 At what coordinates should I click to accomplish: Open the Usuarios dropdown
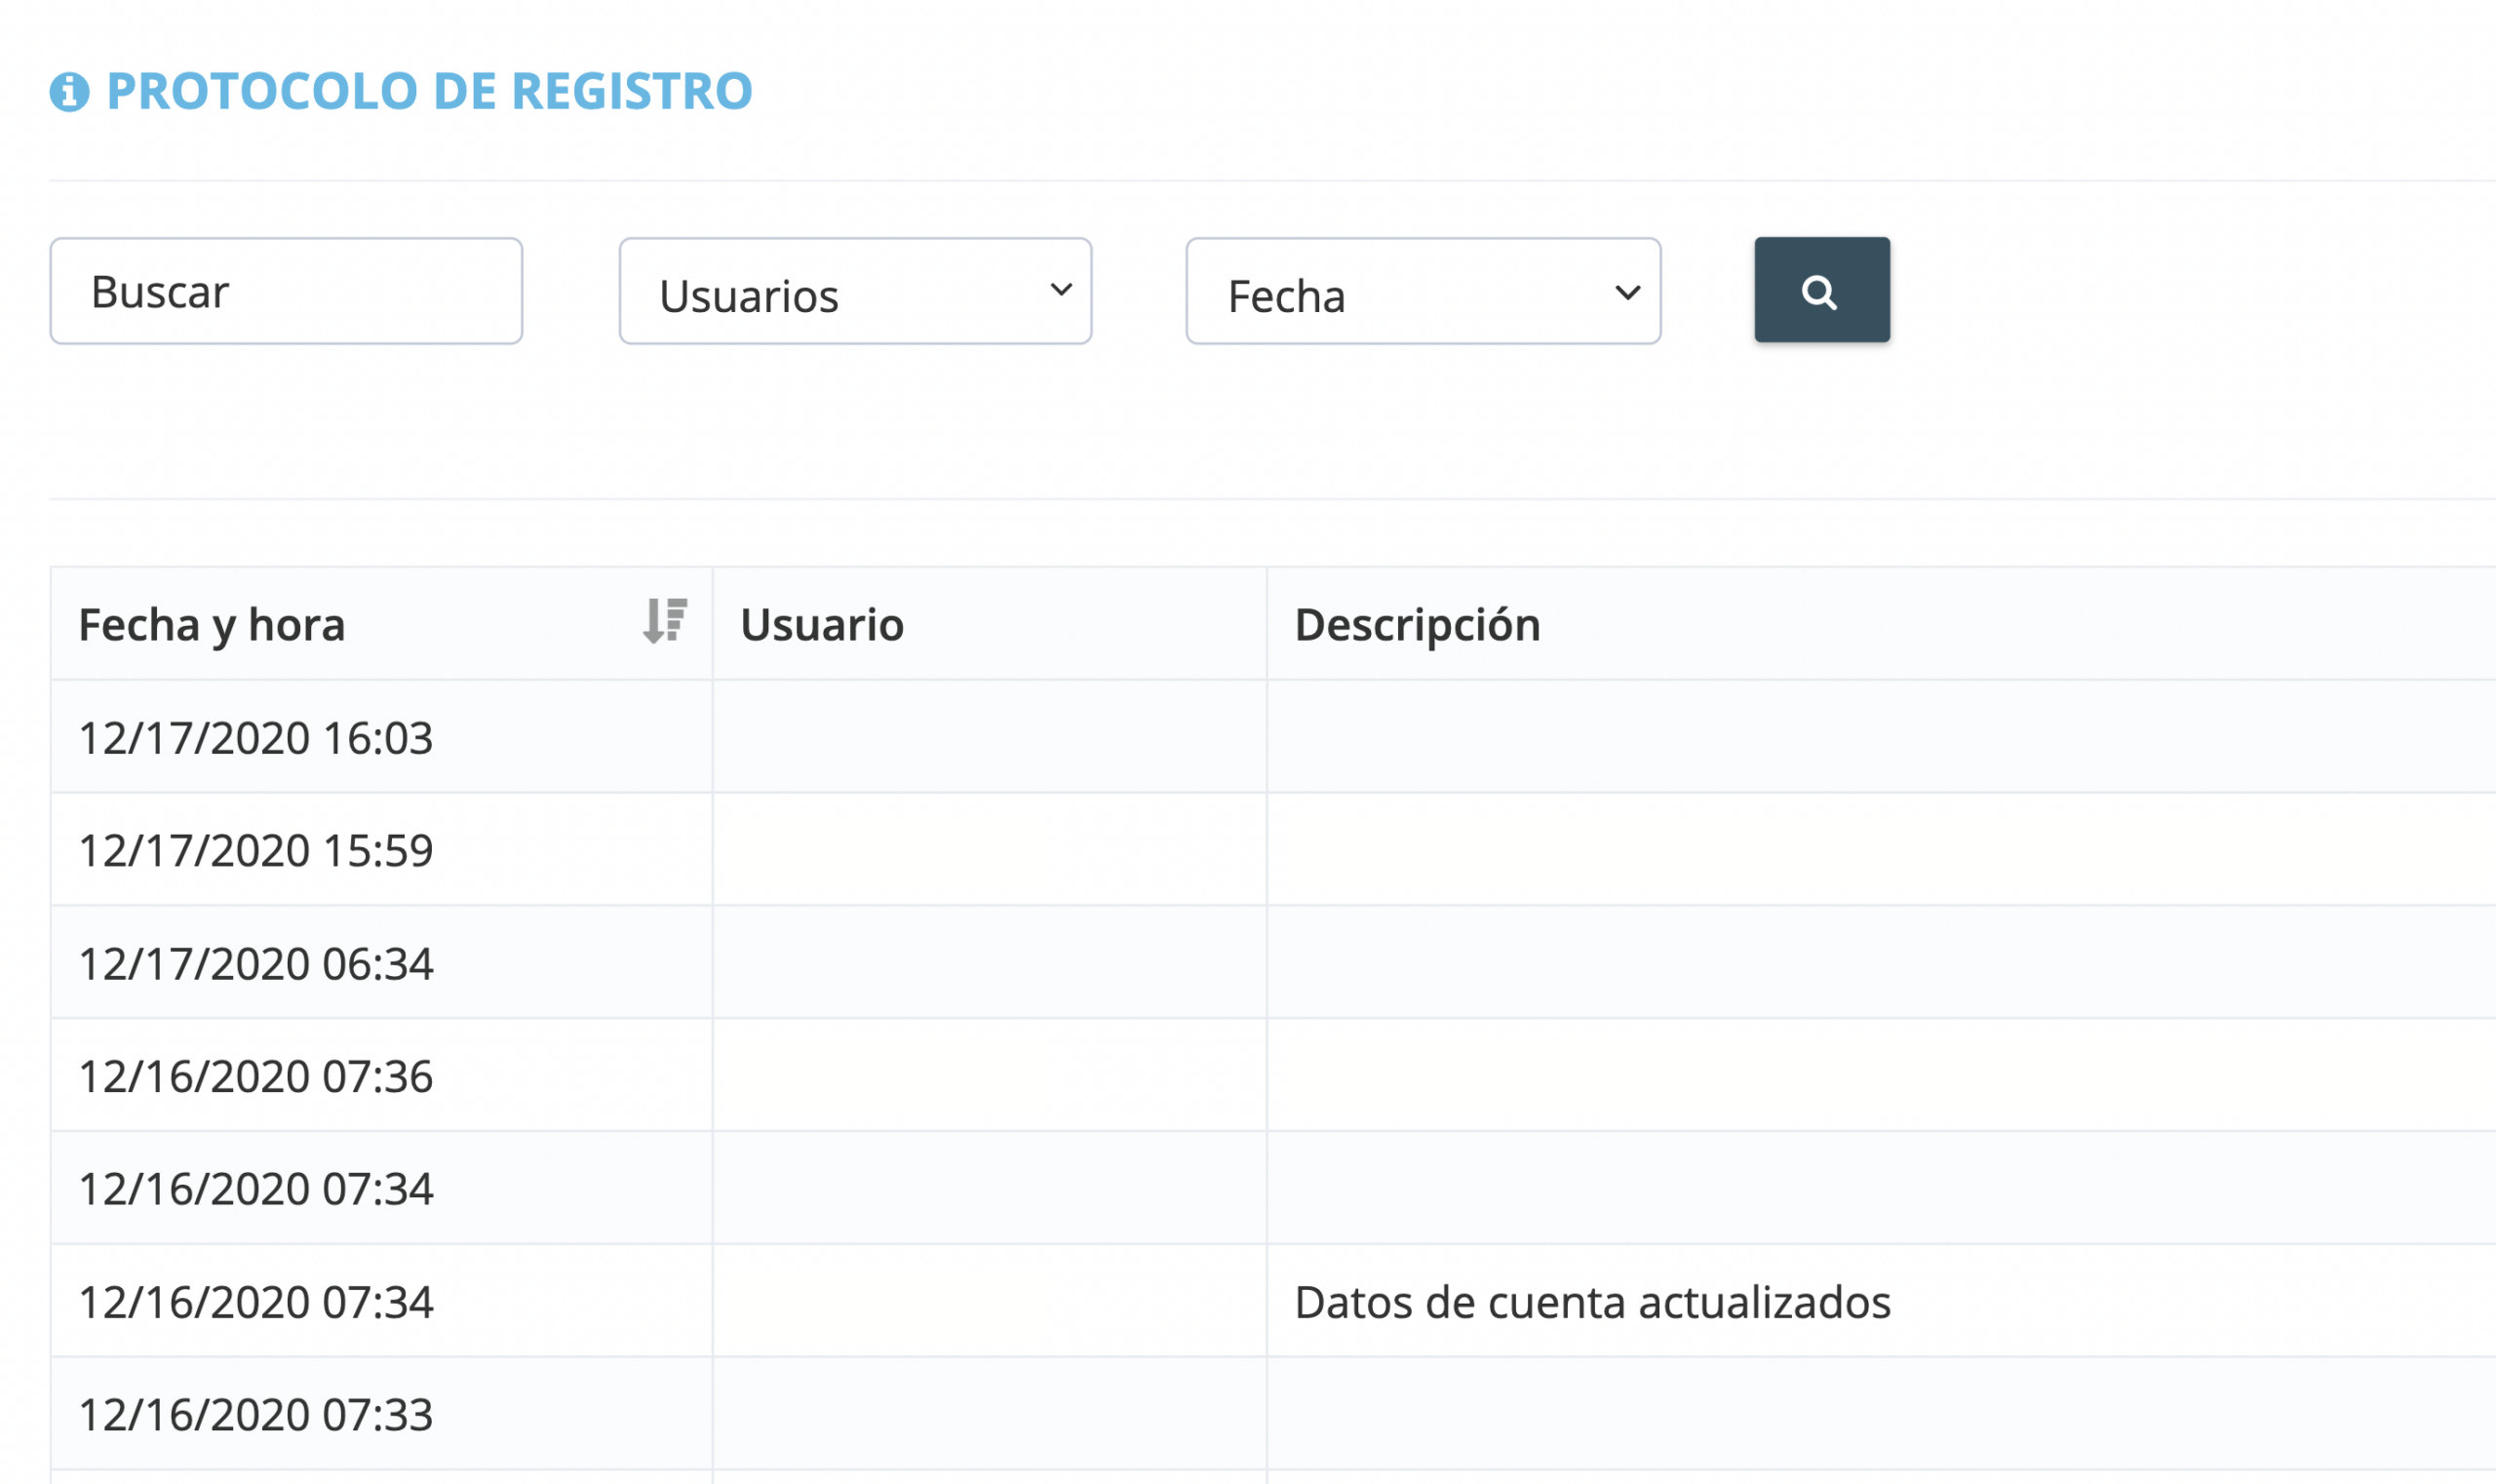click(855, 291)
